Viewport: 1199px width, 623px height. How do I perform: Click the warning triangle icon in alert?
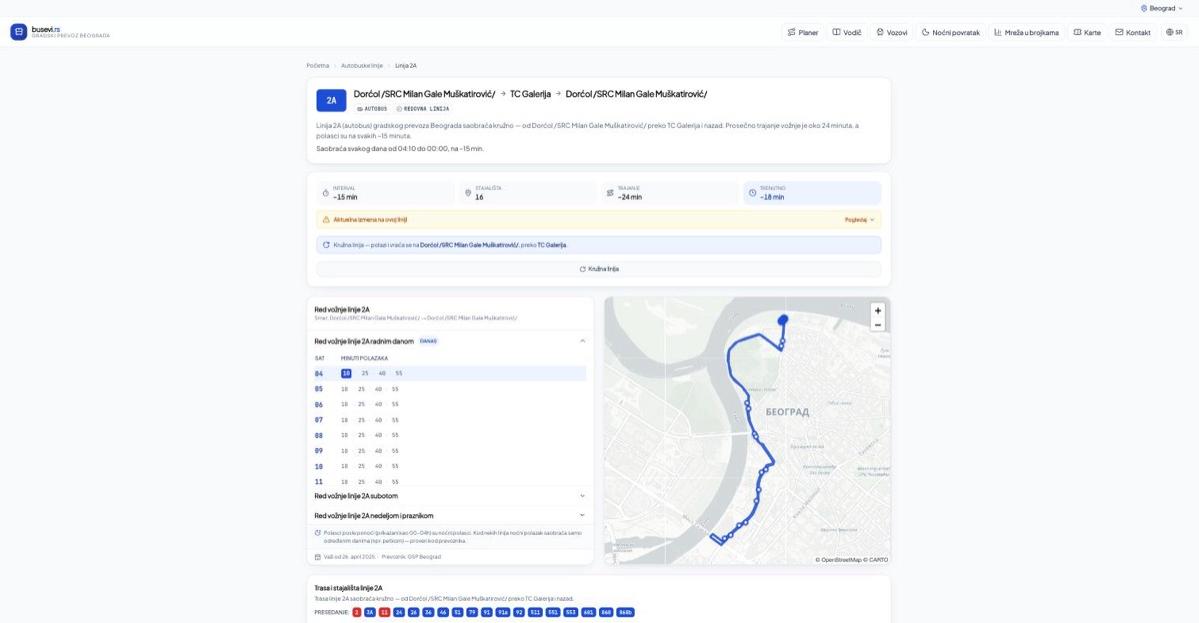(326, 219)
